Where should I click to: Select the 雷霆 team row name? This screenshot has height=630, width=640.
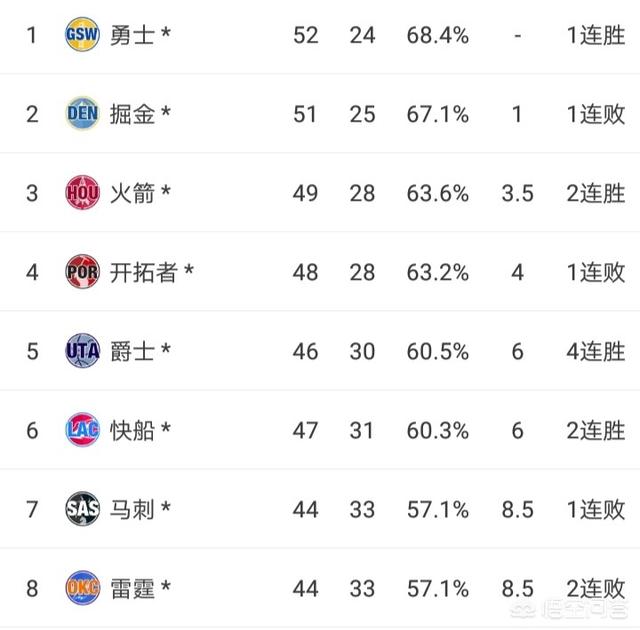pyautogui.click(x=133, y=589)
